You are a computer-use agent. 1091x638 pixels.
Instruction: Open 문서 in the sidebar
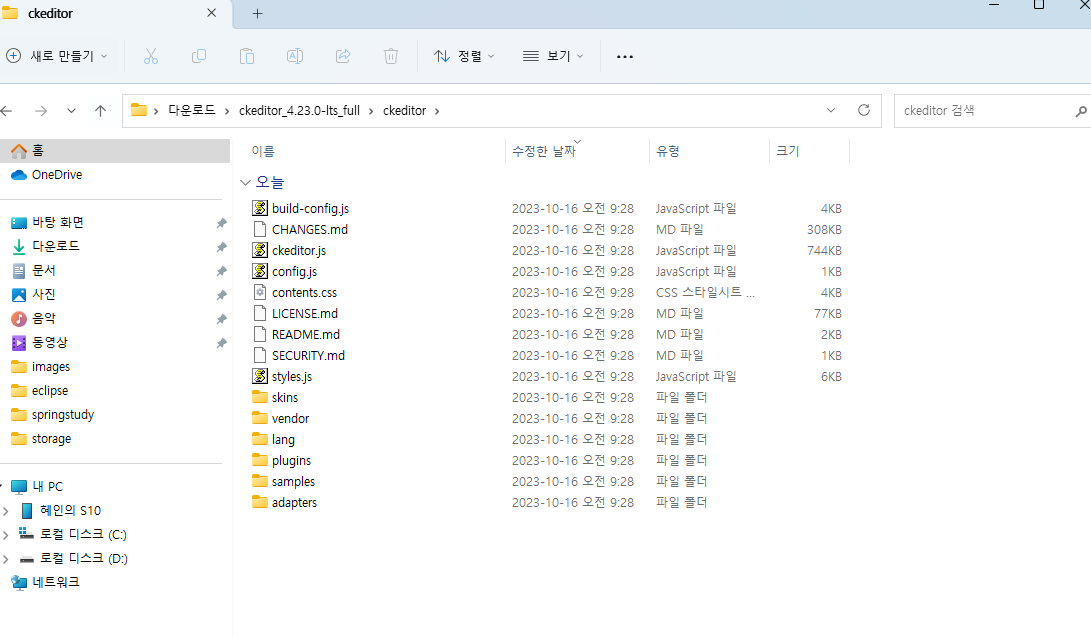tap(44, 271)
